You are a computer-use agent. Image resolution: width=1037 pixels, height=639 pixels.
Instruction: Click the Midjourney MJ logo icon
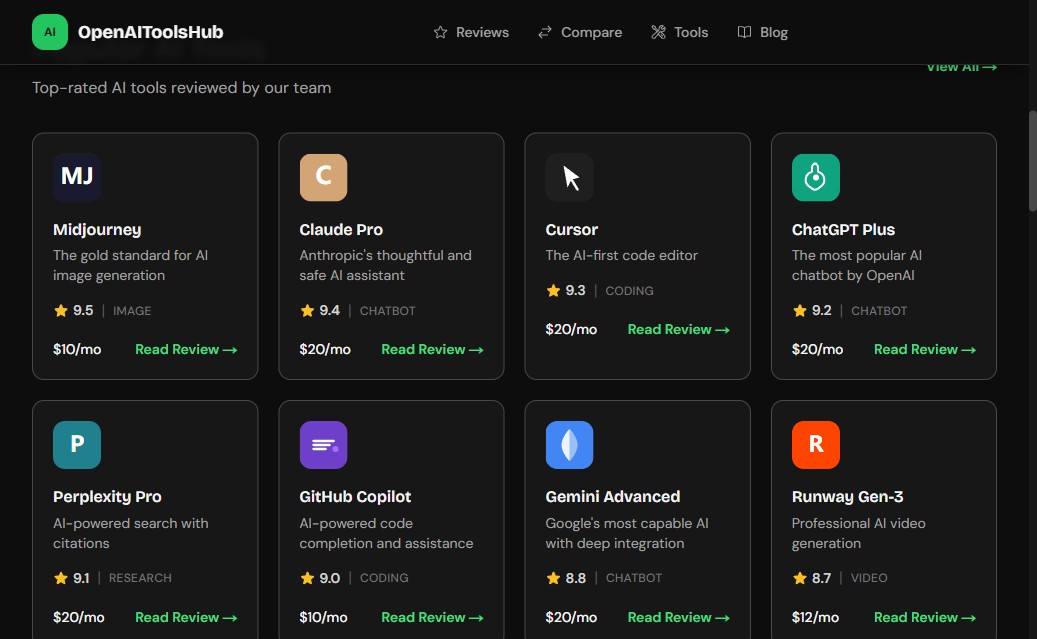click(x=77, y=178)
